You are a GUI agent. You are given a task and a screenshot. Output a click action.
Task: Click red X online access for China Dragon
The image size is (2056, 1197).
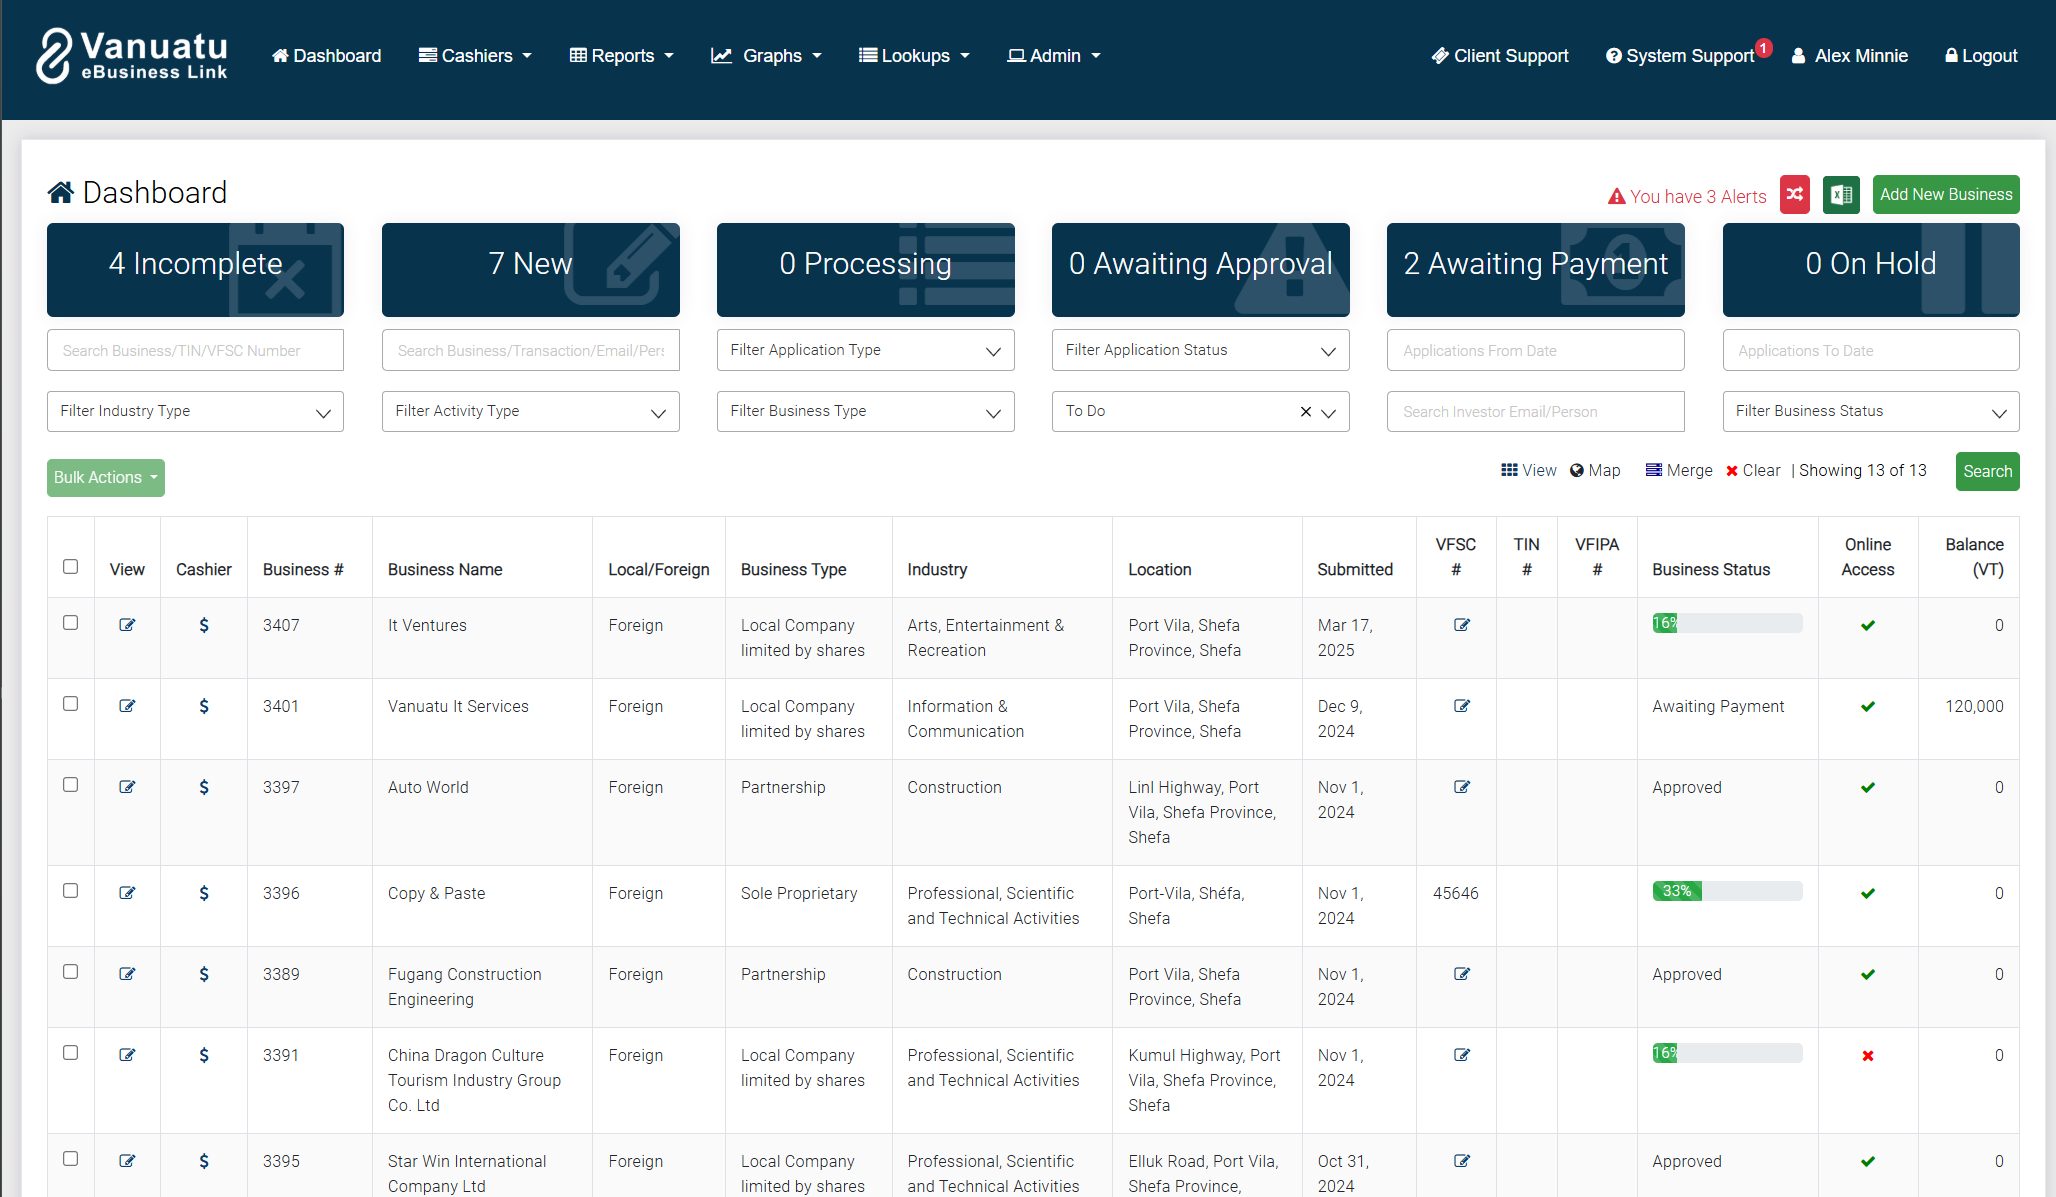pos(1867,1056)
